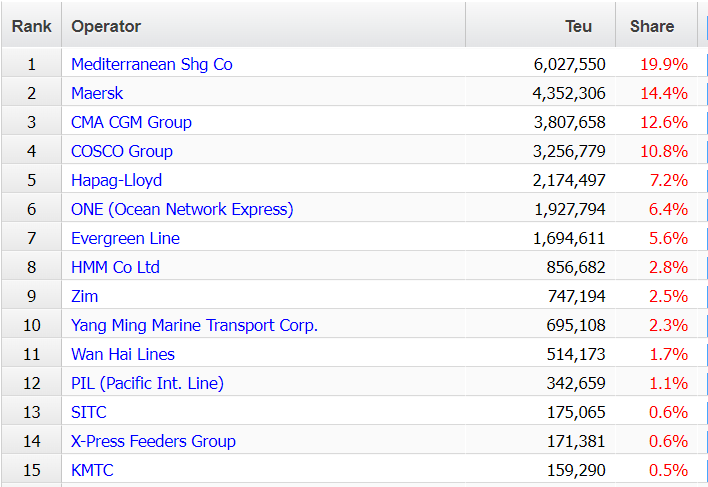Click the 19.9% share value
Viewport: 708px width, 487px height.
664,65
